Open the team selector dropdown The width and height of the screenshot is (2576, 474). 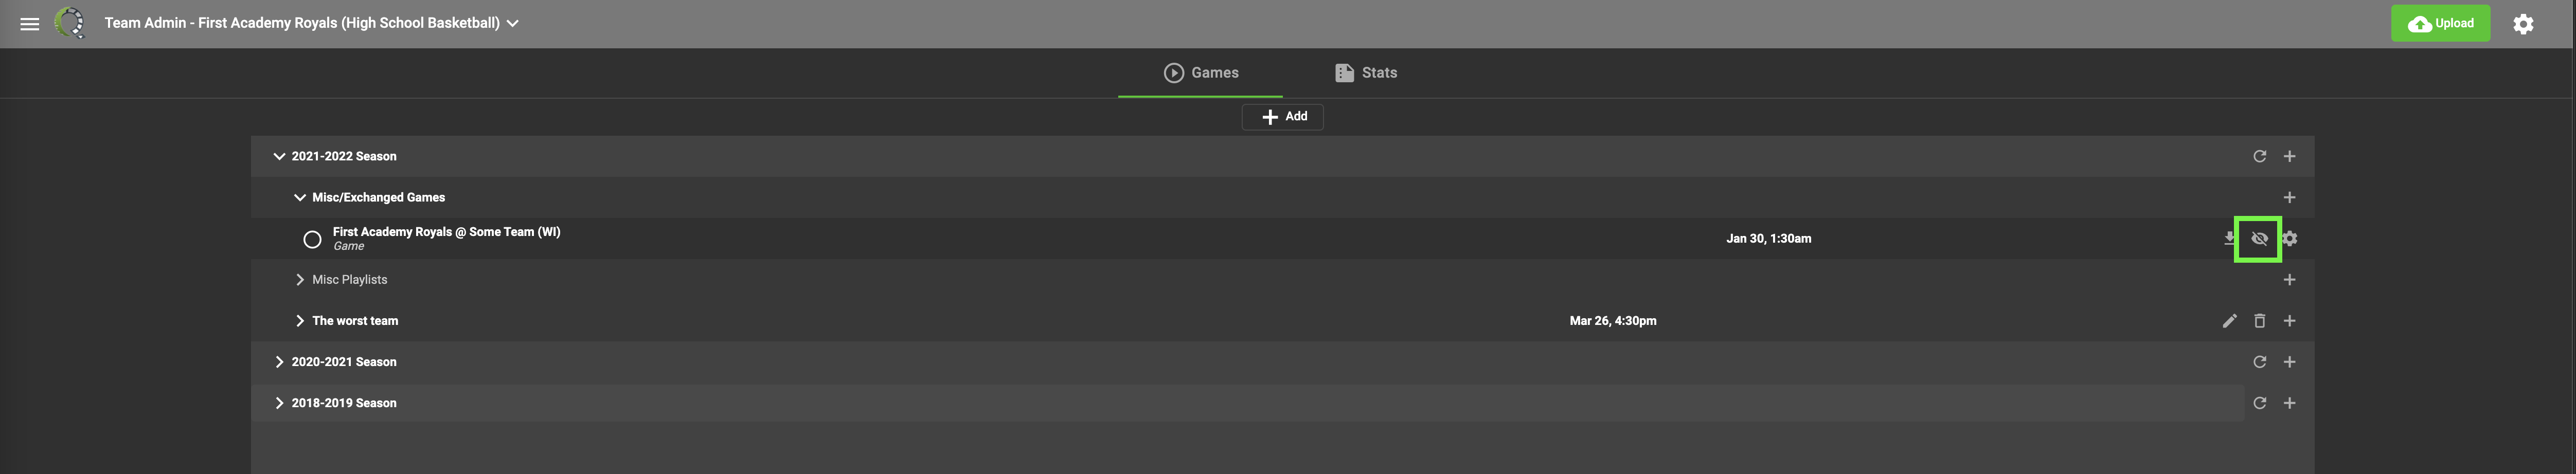(x=512, y=23)
